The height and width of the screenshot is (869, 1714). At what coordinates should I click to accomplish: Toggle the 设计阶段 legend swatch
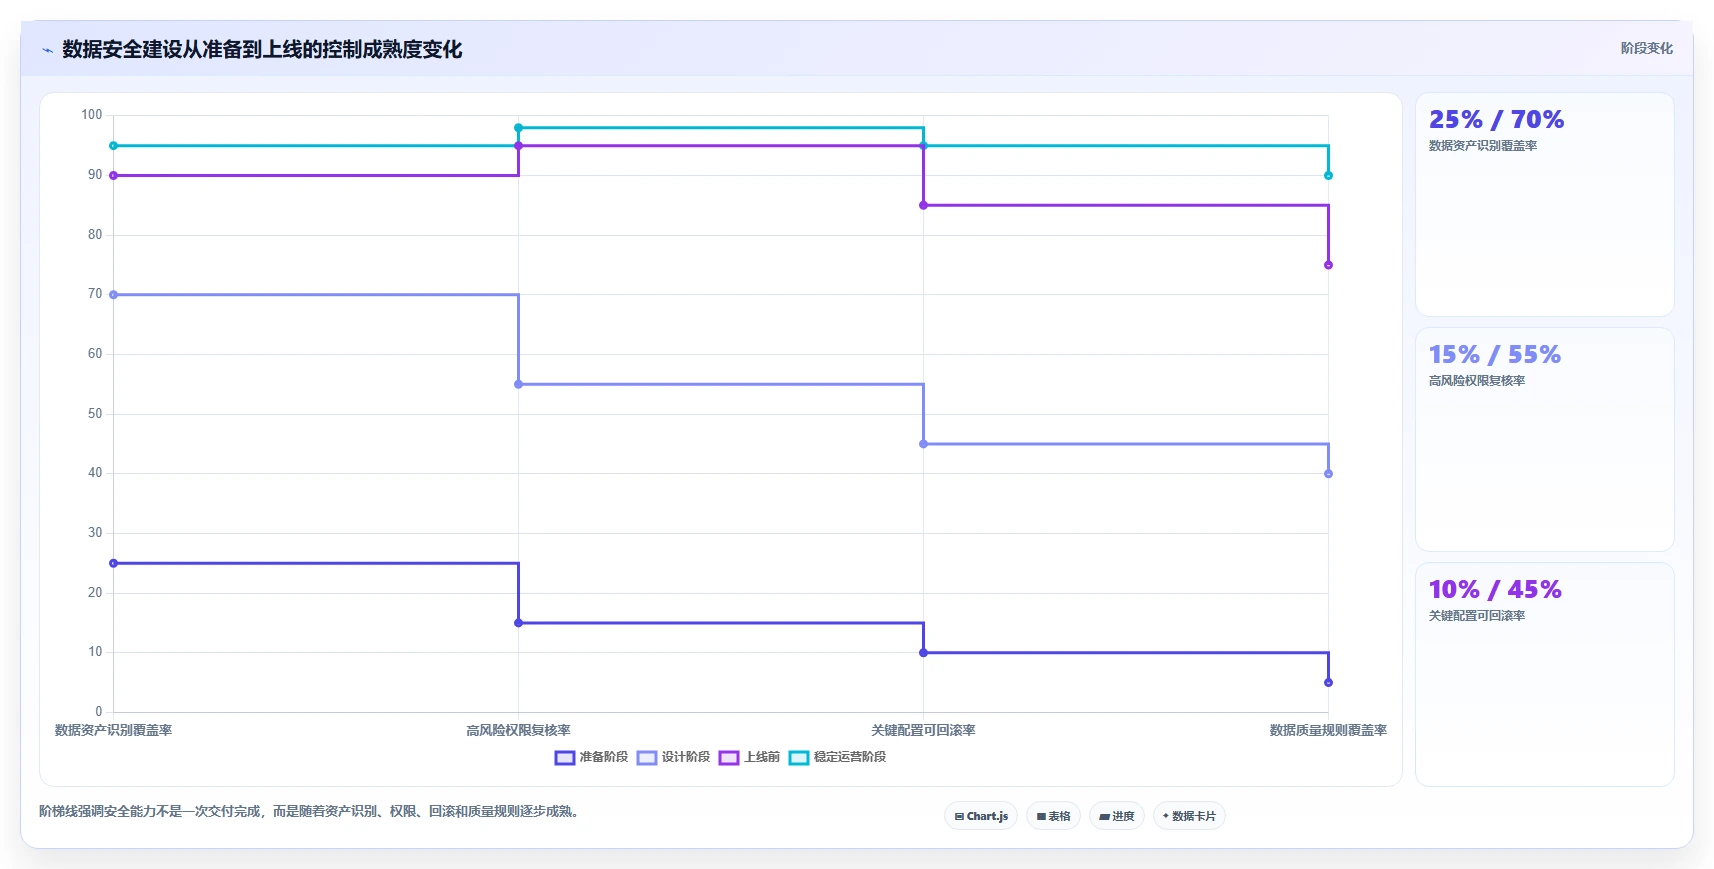point(647,758)
